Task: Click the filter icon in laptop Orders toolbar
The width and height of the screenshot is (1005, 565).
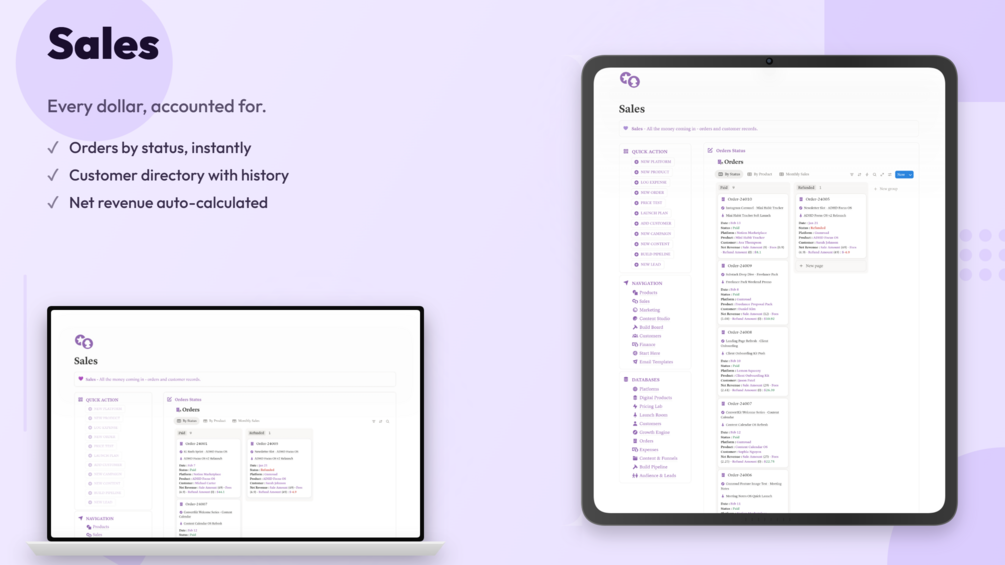Action: [x=374, y=421]
